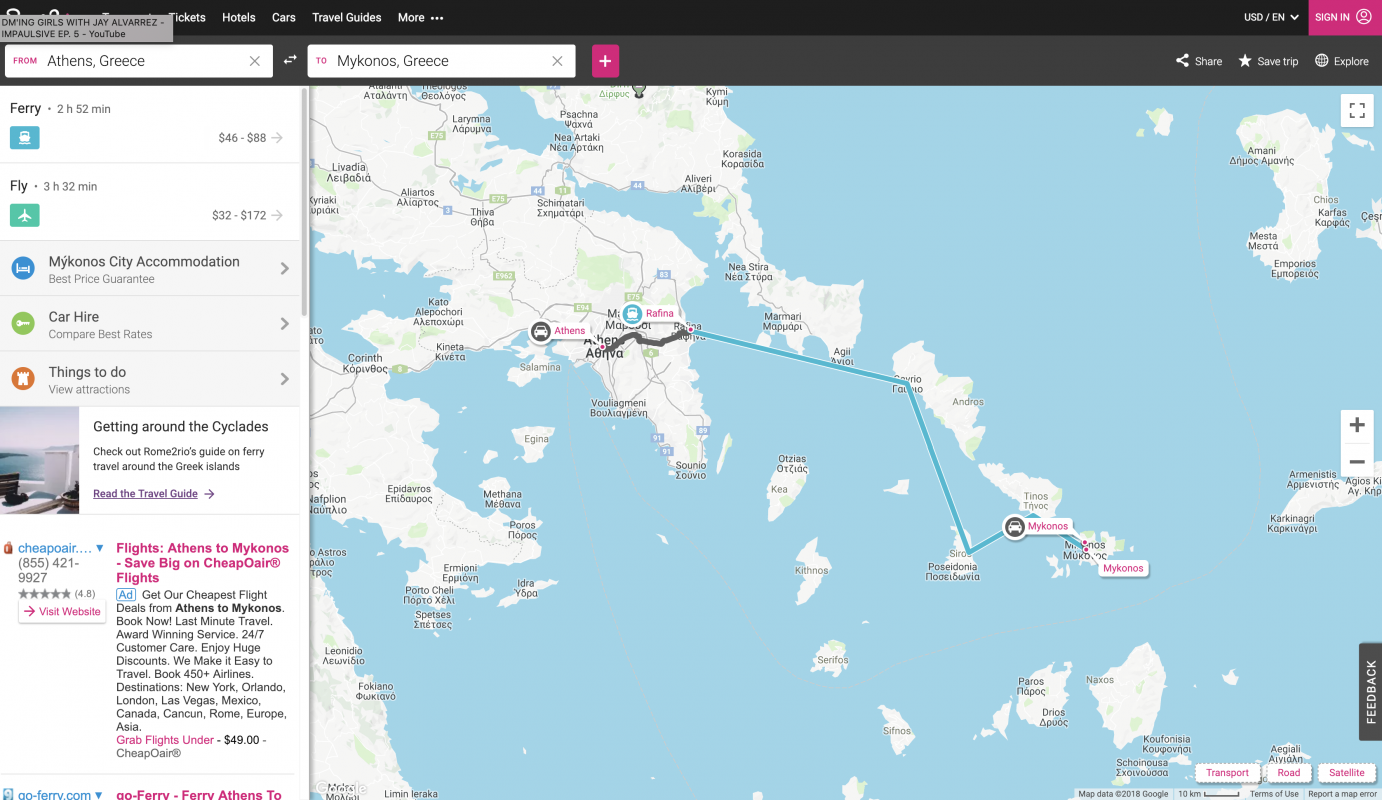Click the Athens car marker on map
Screen dimensions: 1382x800
click(x=541, y=332)
